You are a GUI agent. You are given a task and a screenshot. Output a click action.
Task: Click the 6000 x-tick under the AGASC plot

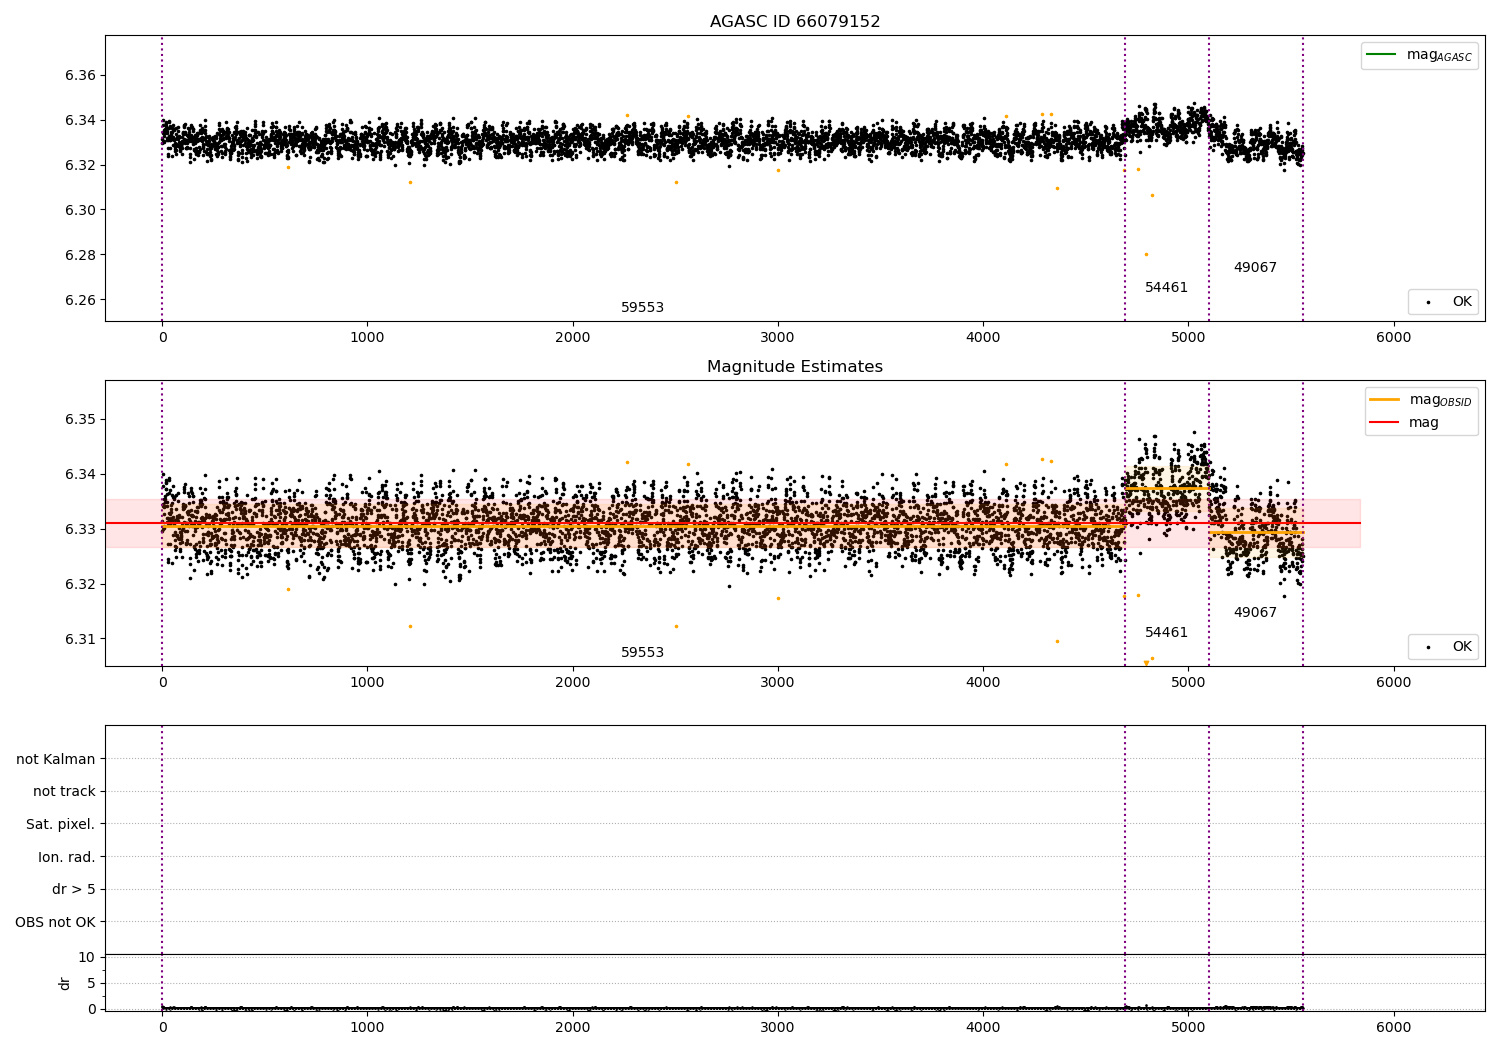pos(1393,337)
